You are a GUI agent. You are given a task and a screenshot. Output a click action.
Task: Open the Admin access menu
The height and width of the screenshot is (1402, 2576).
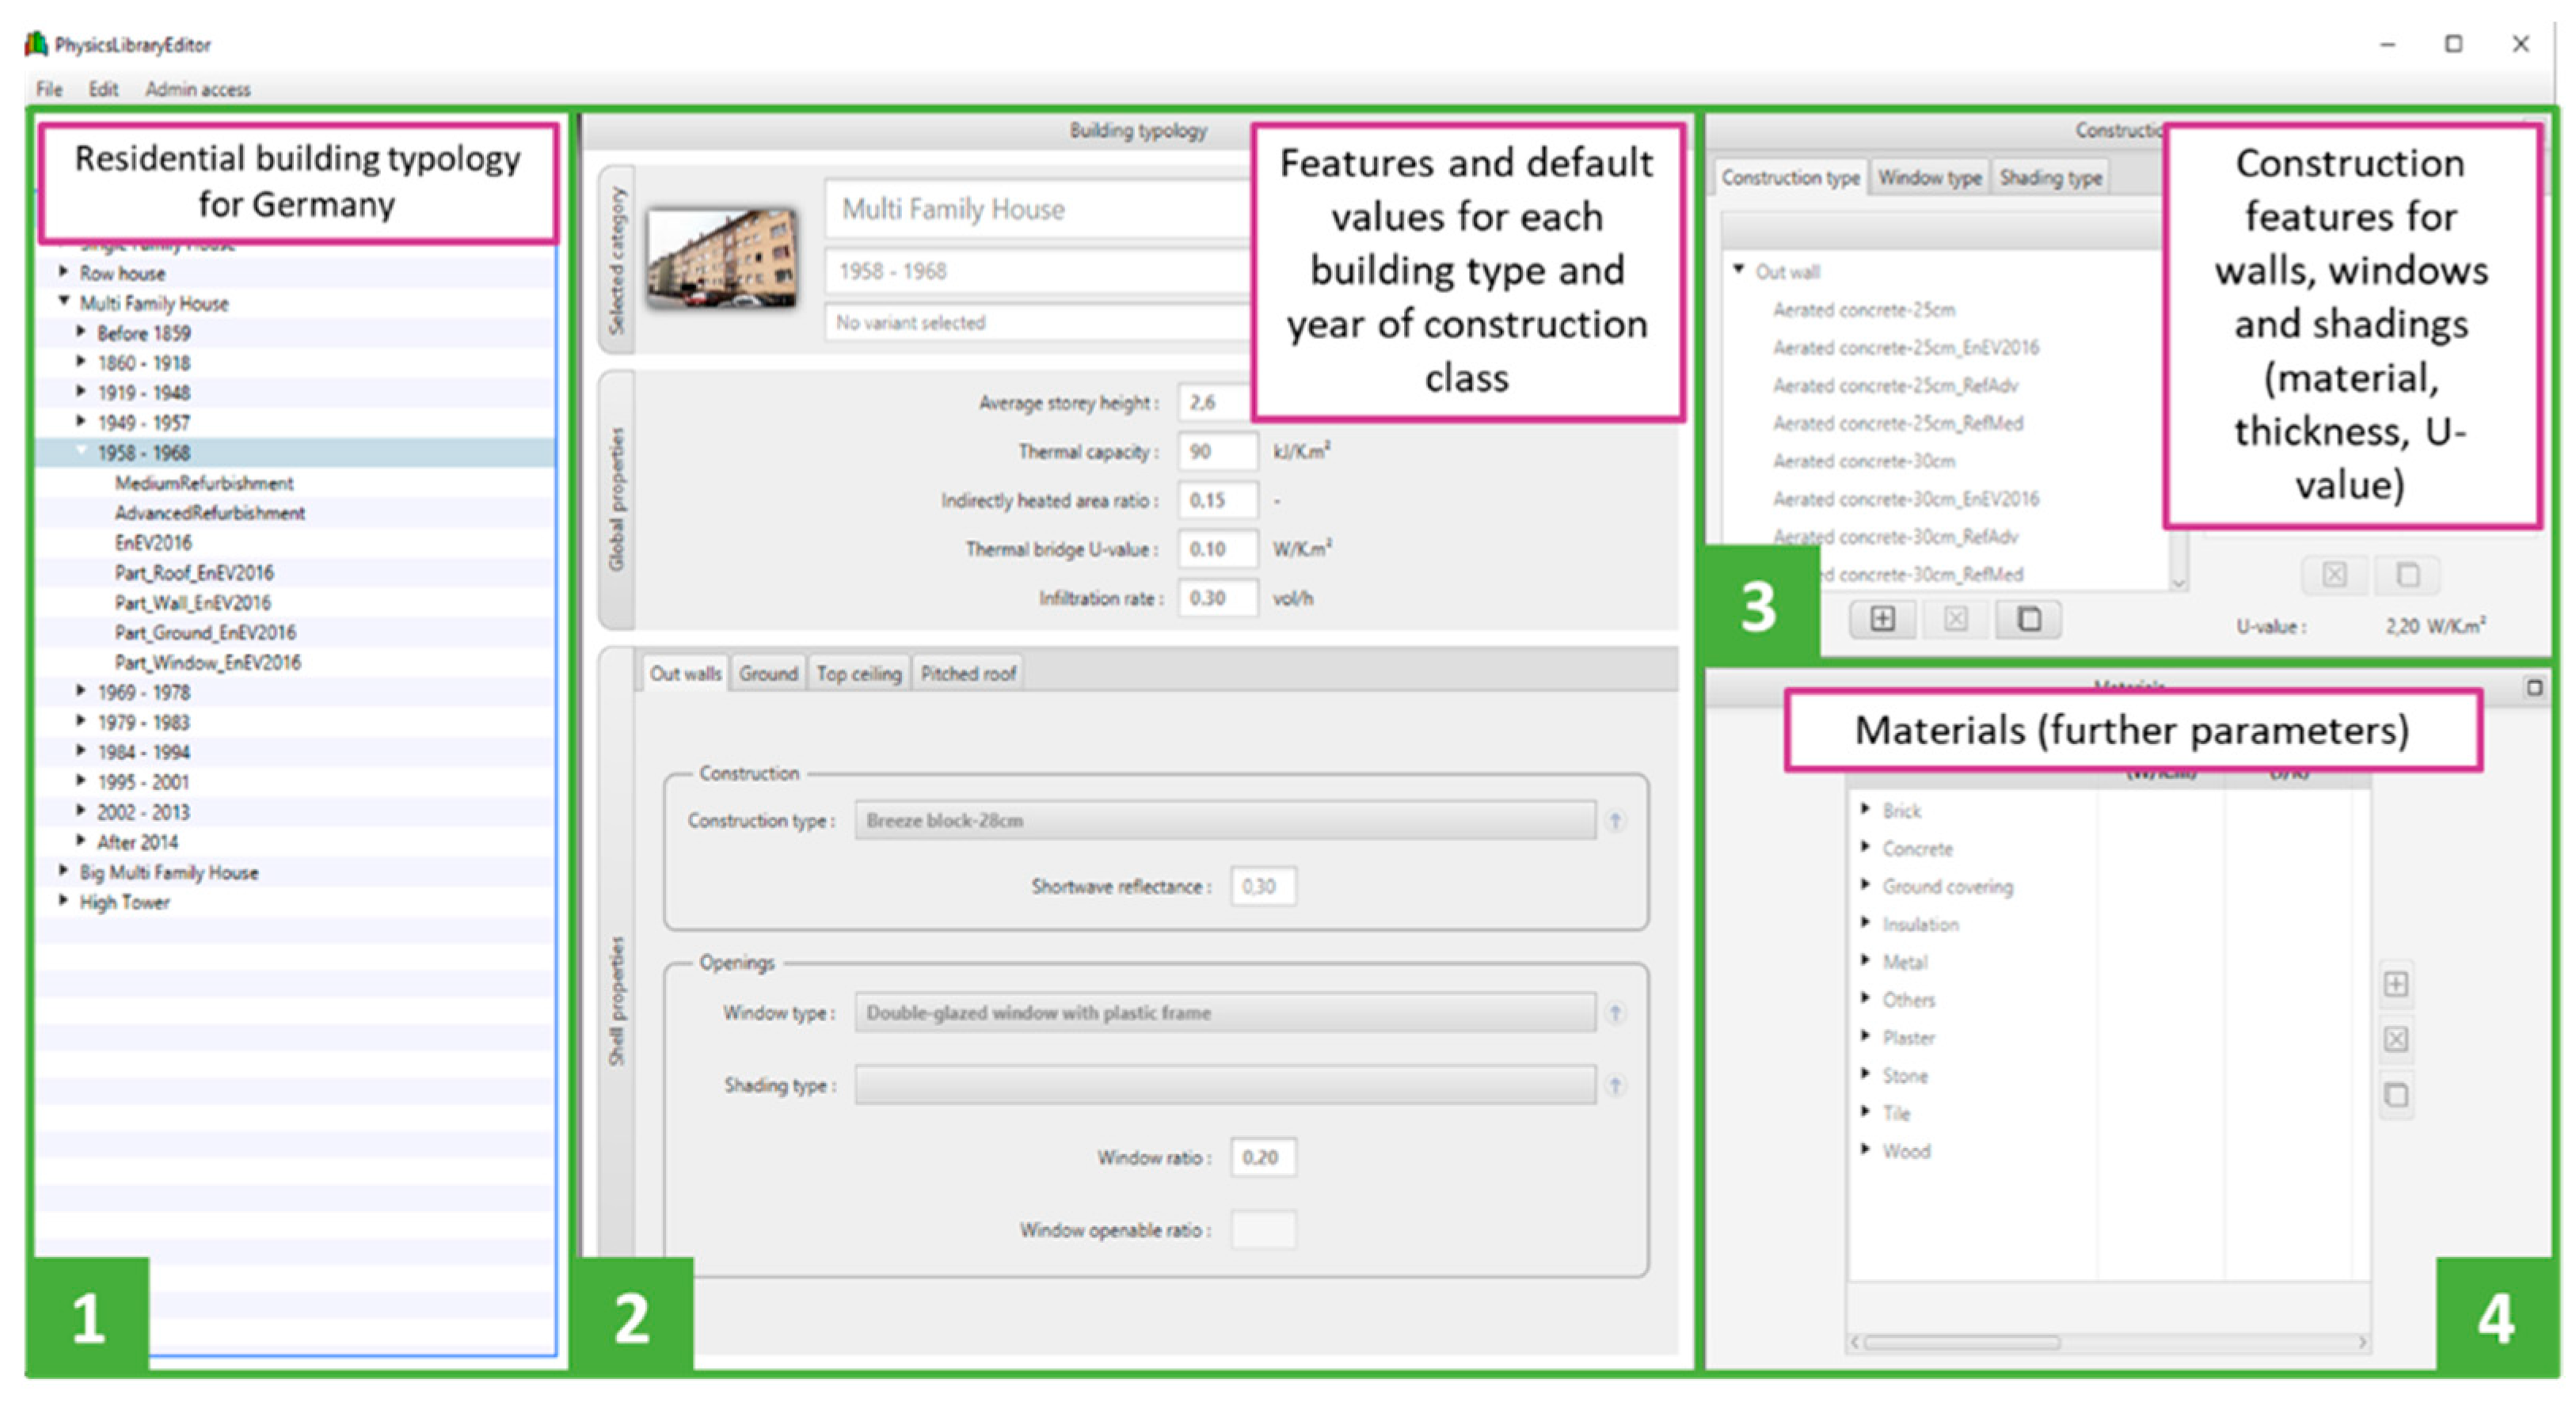coord(197,89)
